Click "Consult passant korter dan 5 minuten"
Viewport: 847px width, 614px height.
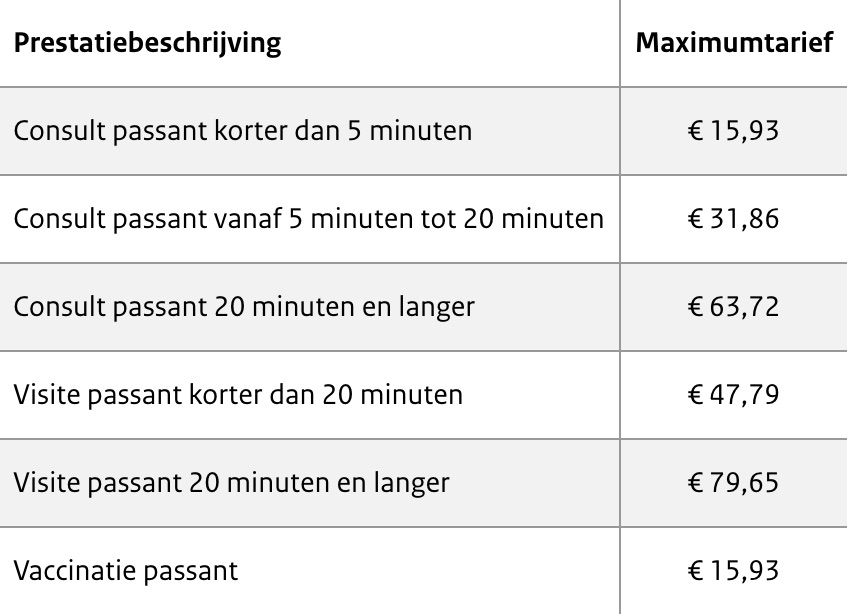tap(243, 131)
